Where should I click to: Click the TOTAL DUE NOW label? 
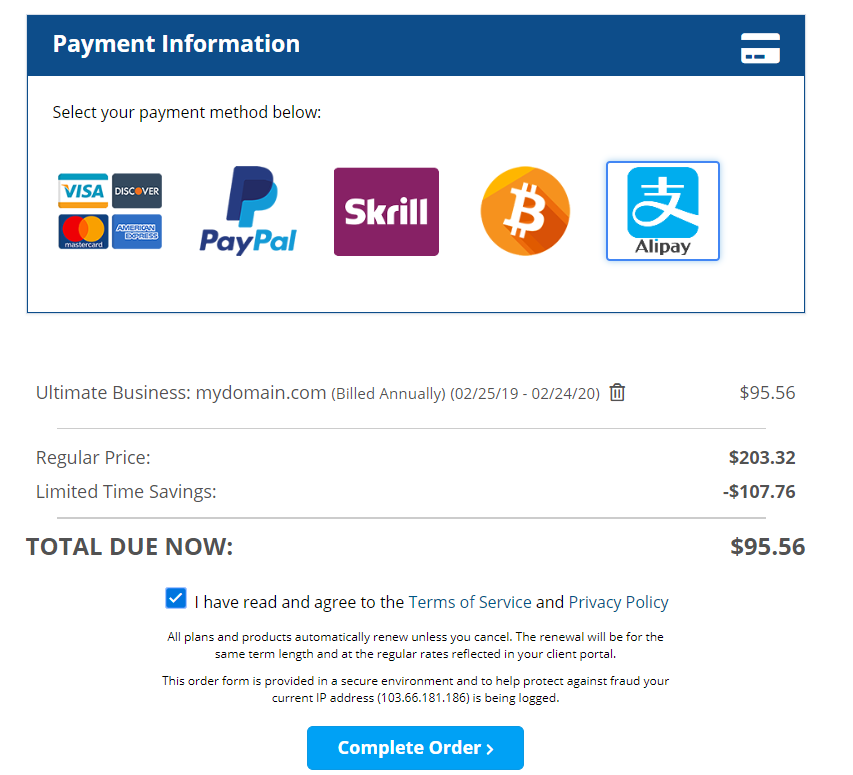(129, 547)
